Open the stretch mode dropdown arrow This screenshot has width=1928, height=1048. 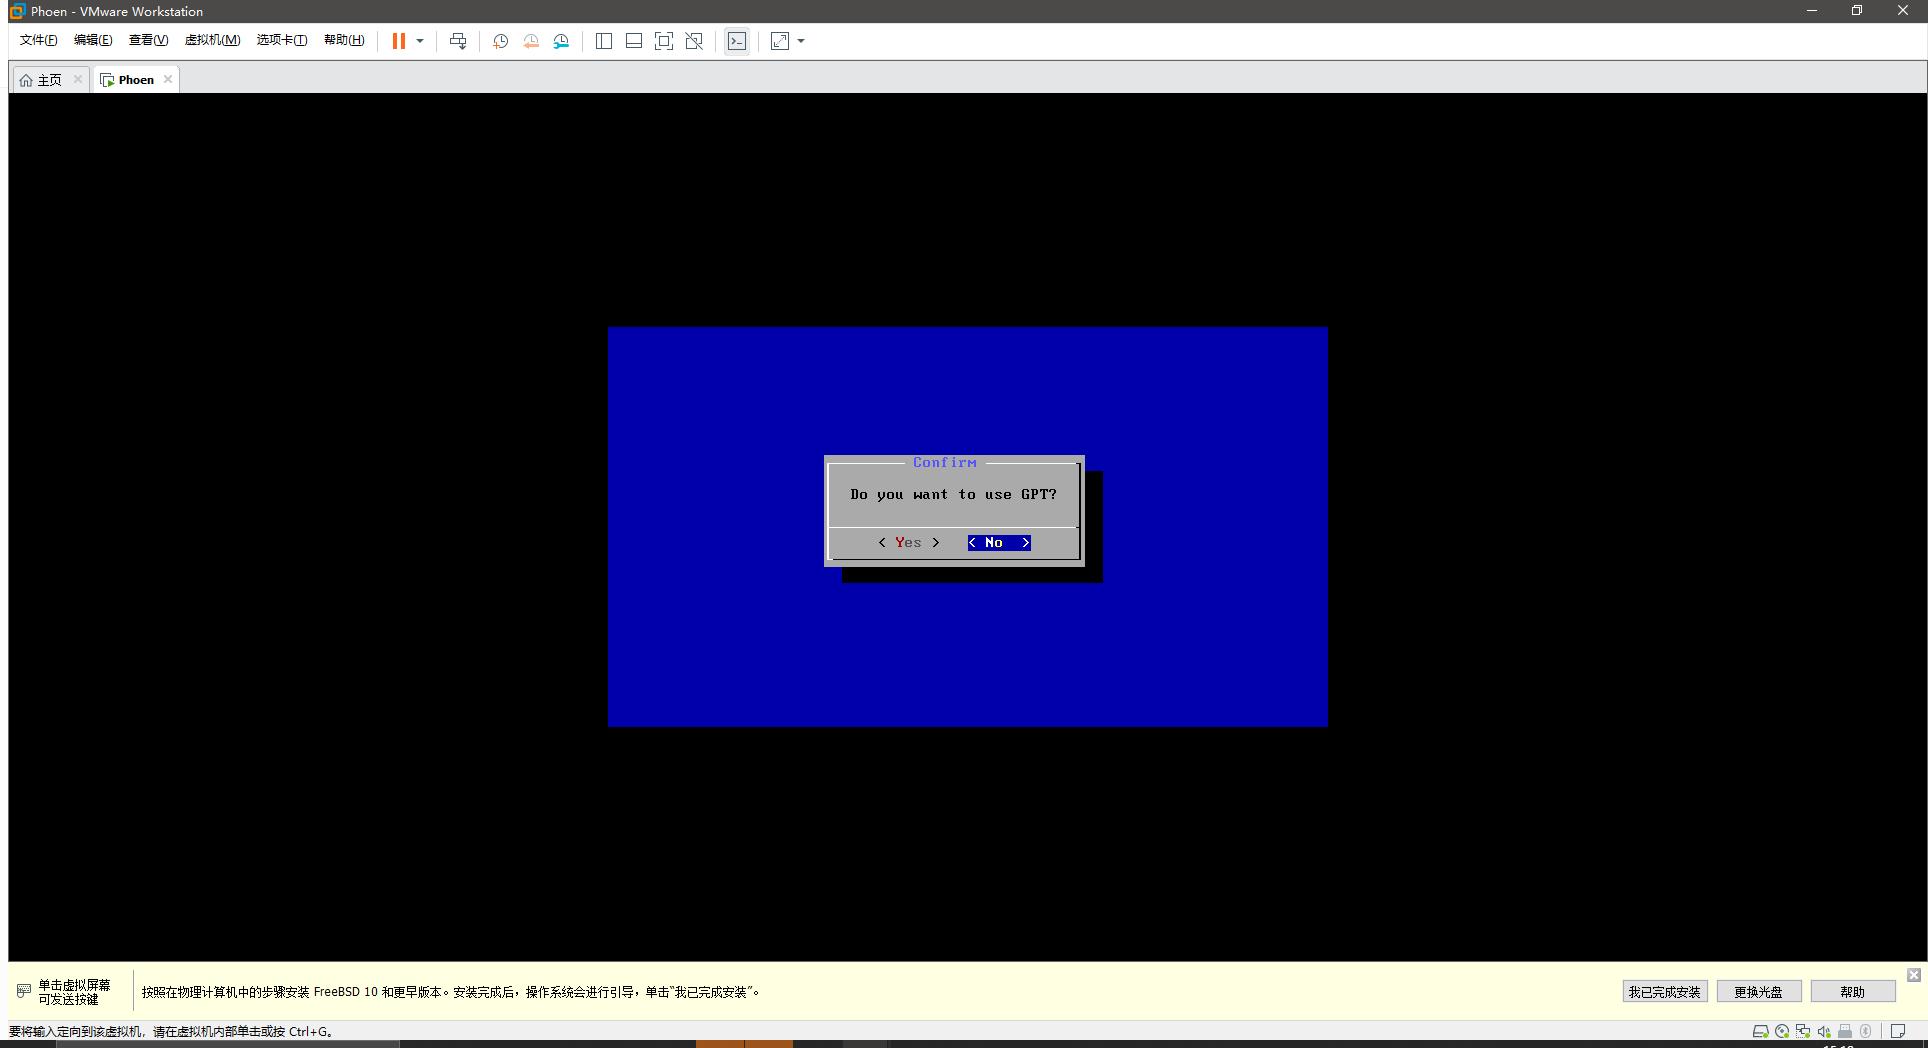[x=800, y=41]
